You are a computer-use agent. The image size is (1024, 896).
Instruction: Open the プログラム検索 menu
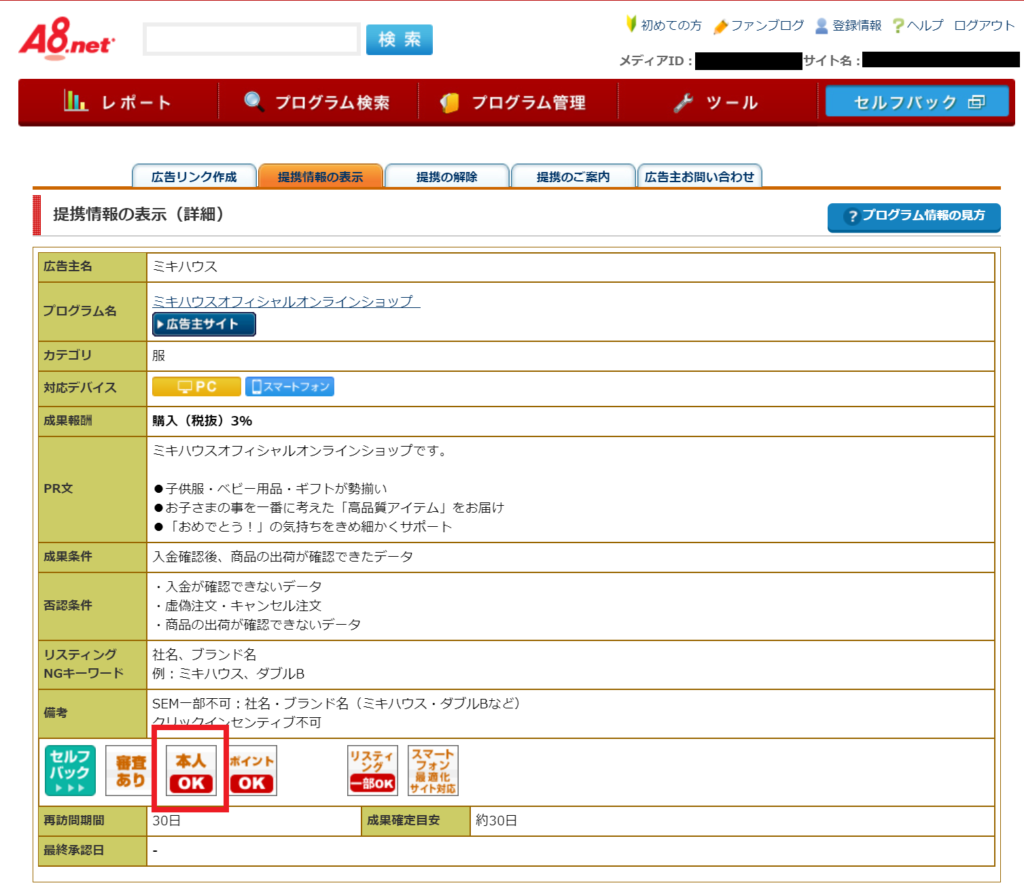click(317, 103)
